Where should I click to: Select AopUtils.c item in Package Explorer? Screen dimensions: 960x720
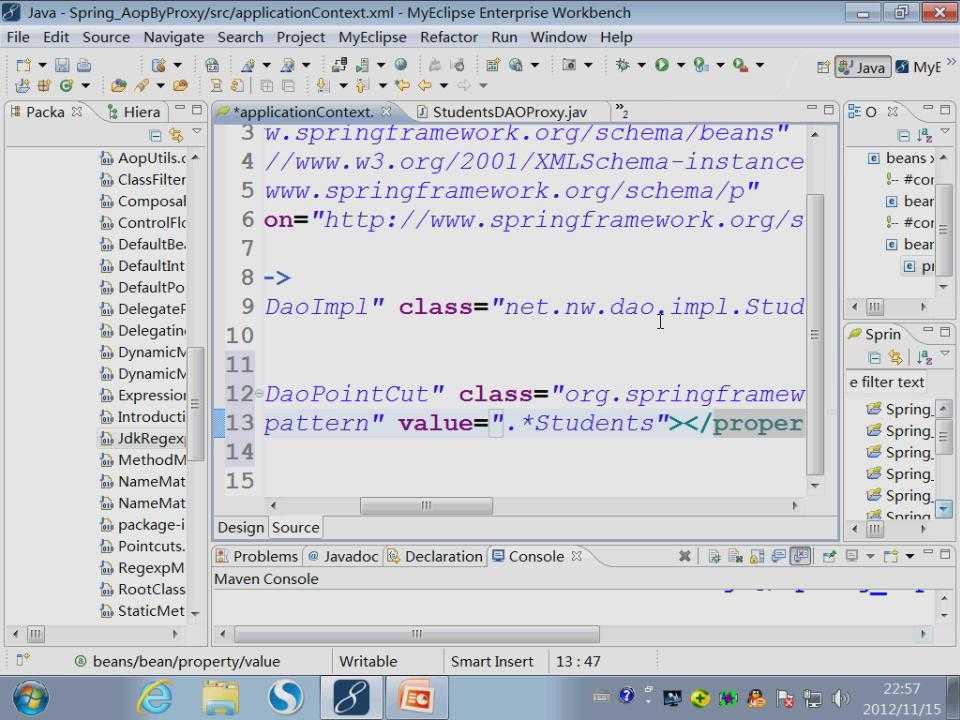pyautogui.click(x=143, y=158)
